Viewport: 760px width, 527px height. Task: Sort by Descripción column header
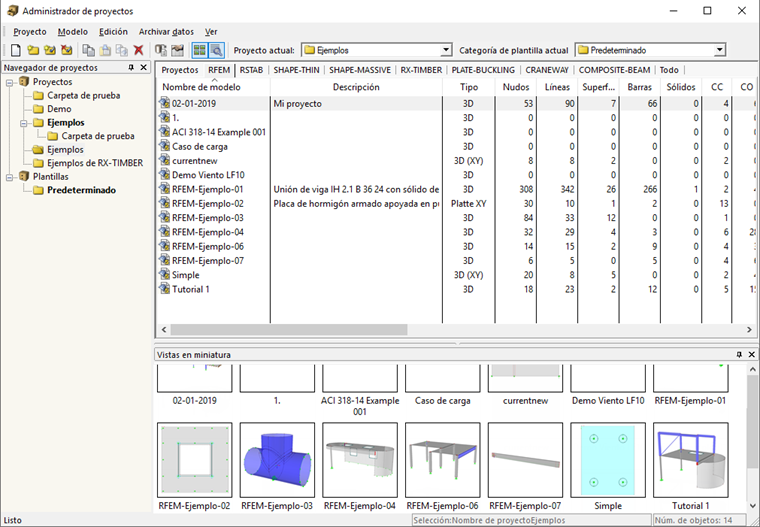[356, 87]
